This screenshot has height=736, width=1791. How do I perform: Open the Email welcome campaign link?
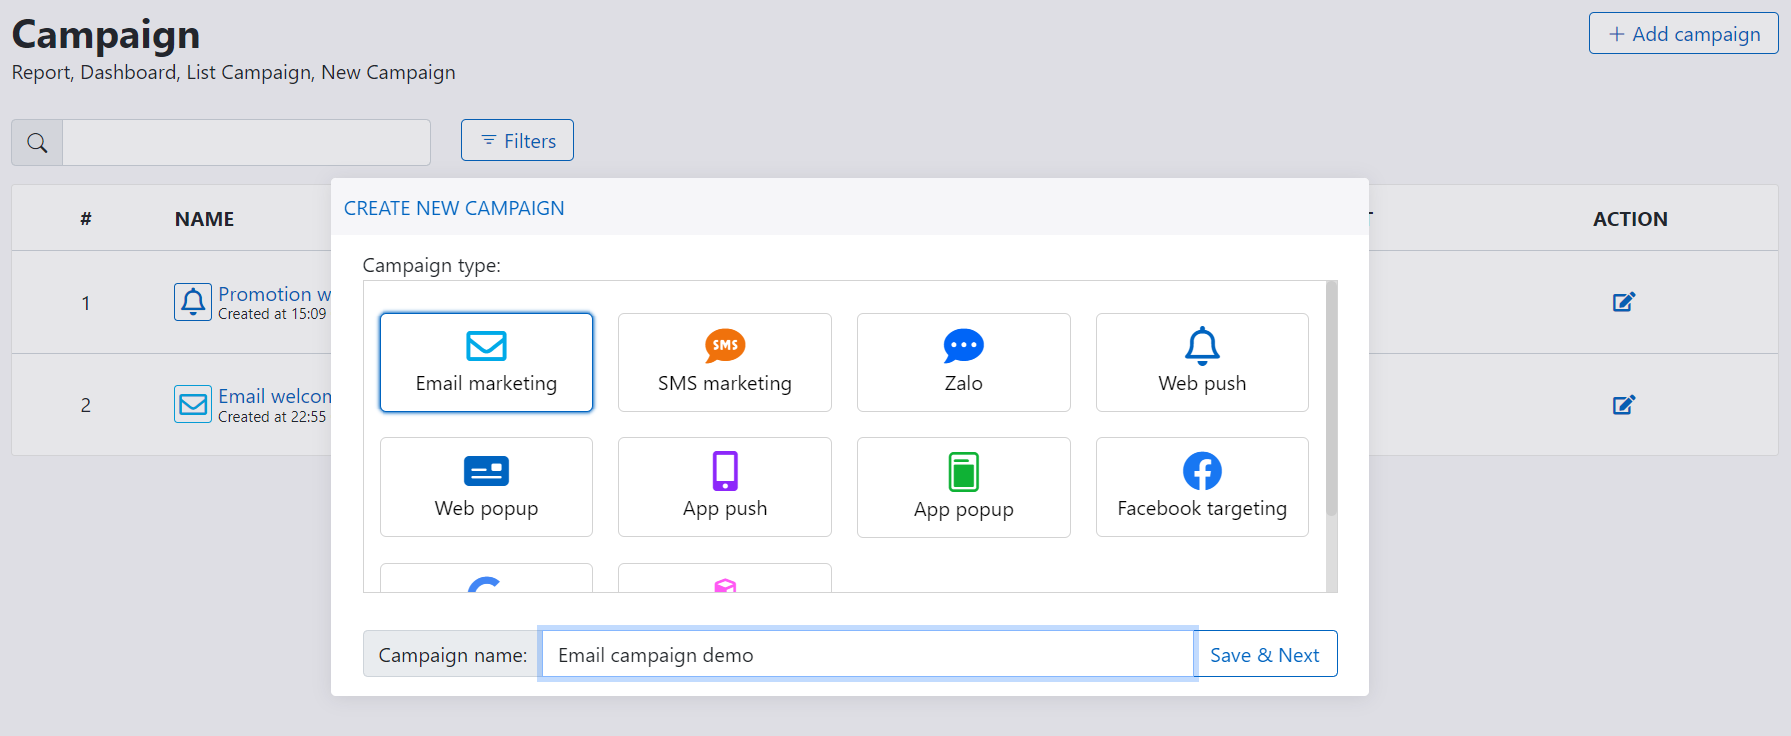point(274,396)
